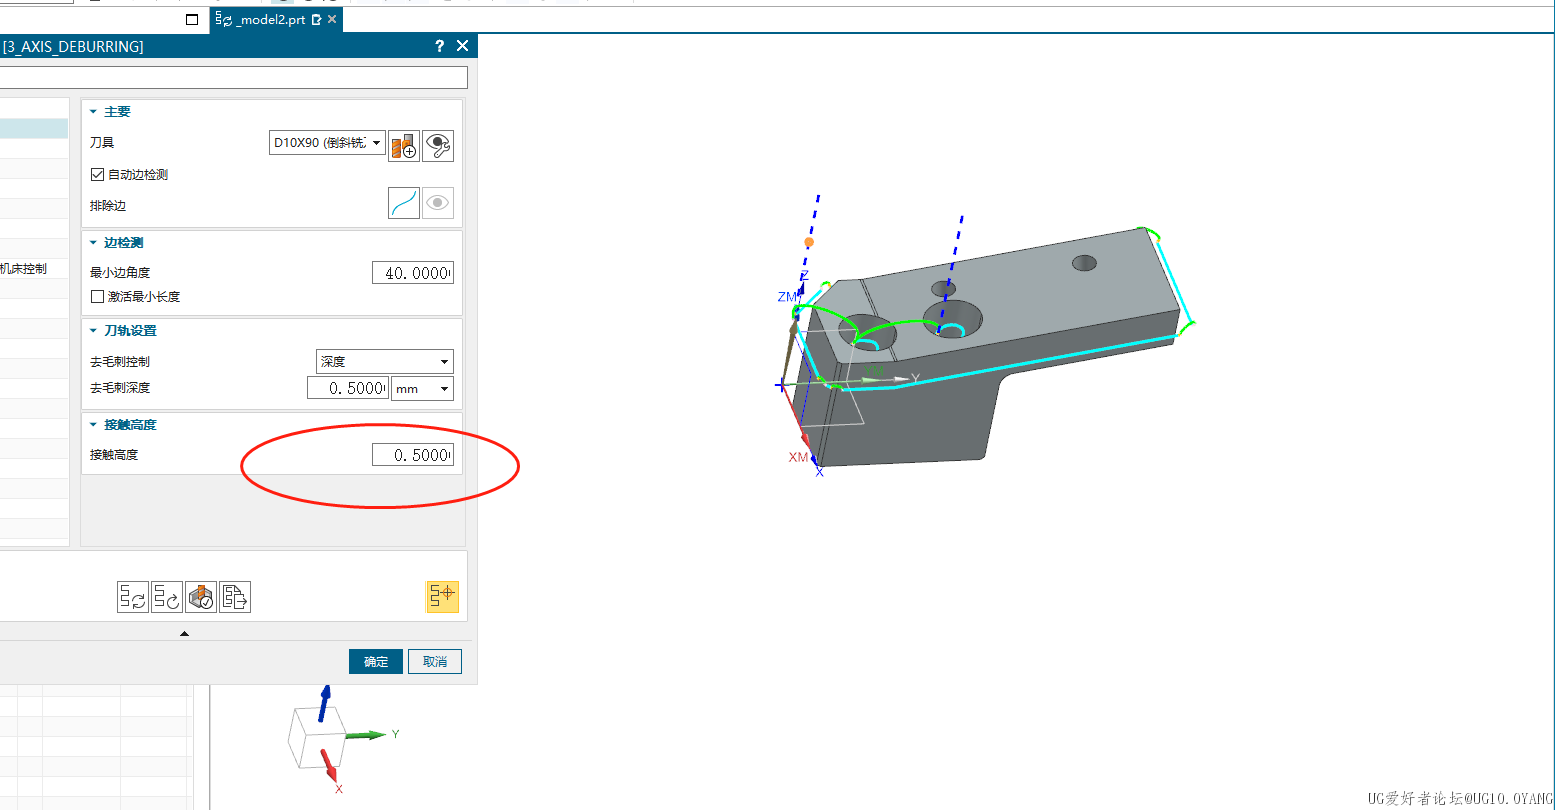Click the orange point handle on dashed axis
This screenshot has height=810, width=1556.
[x=809, y=242]
